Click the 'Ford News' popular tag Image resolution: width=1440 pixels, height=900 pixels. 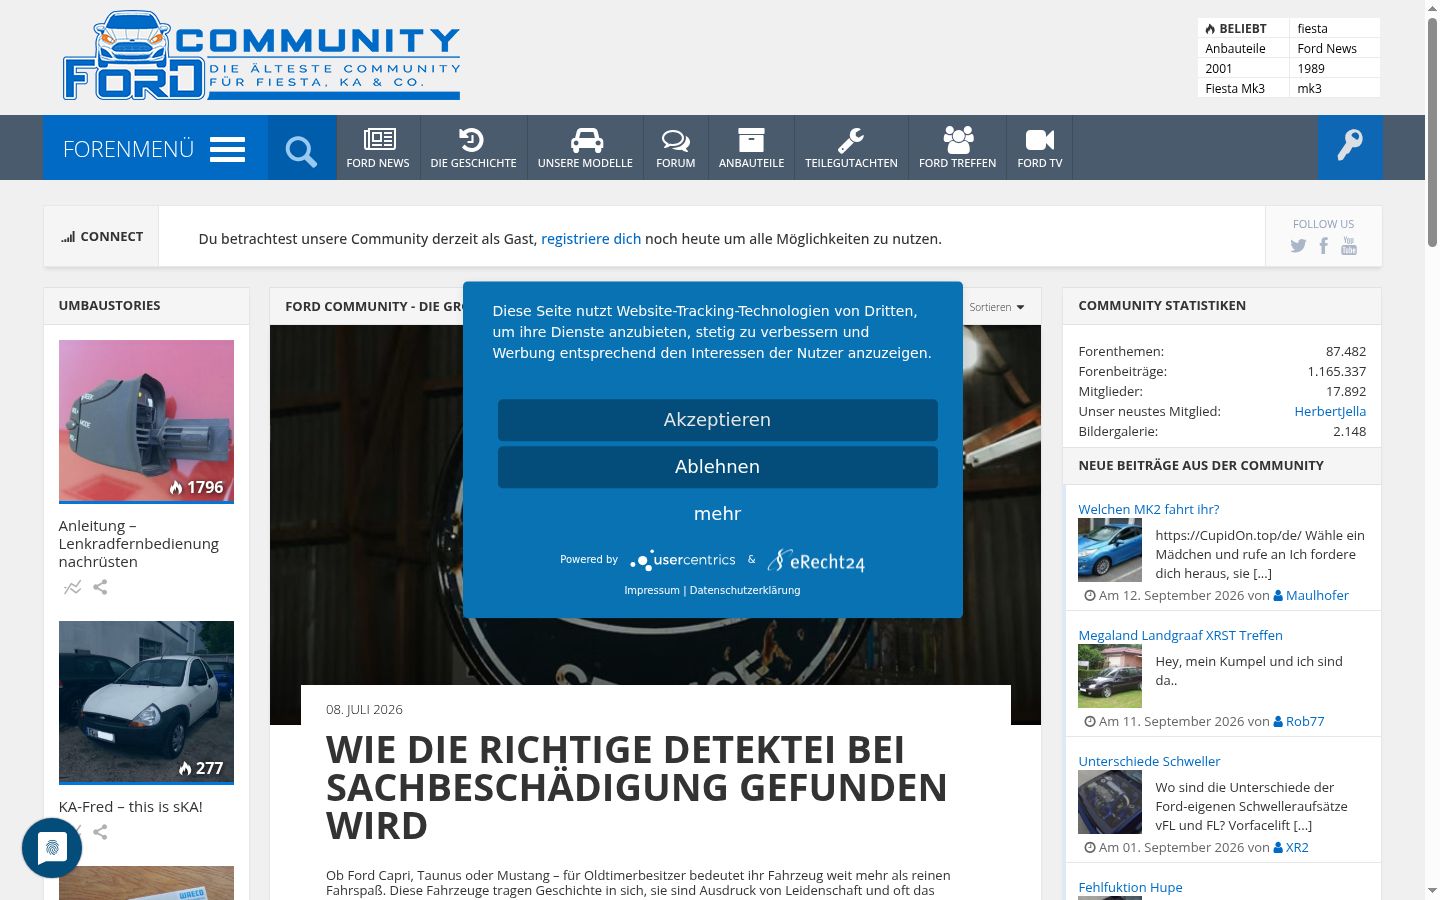click(1327, 48)
